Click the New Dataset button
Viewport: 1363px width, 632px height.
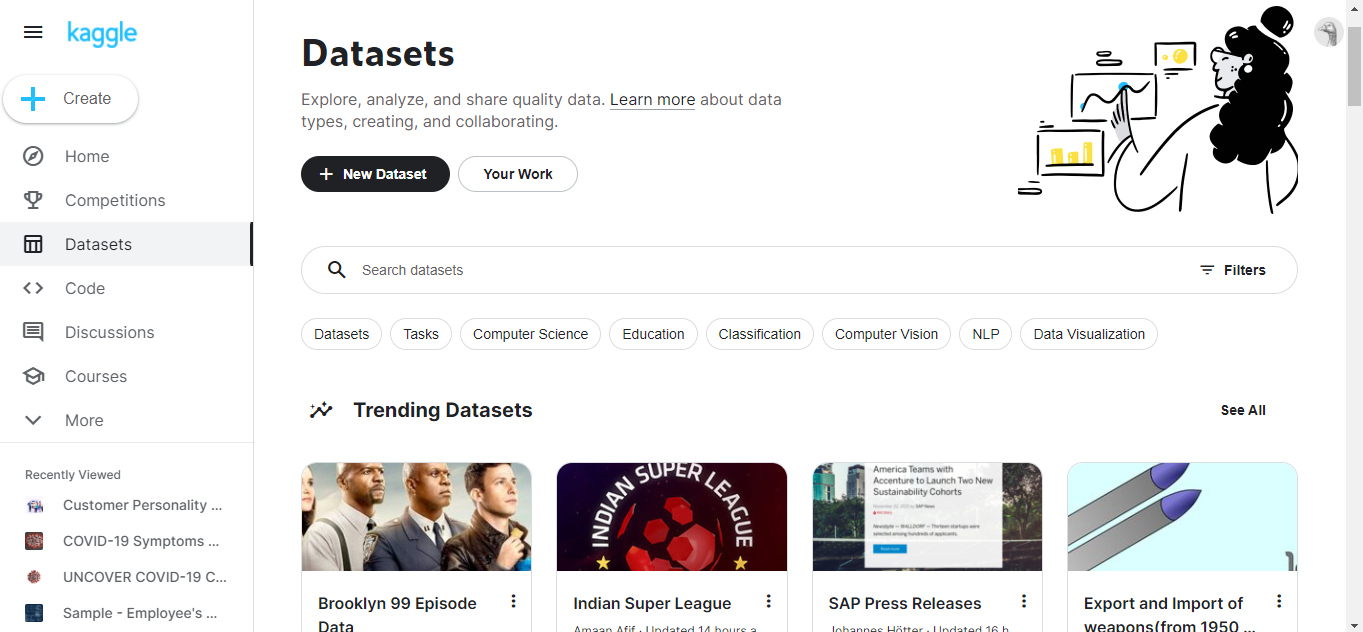375,173
